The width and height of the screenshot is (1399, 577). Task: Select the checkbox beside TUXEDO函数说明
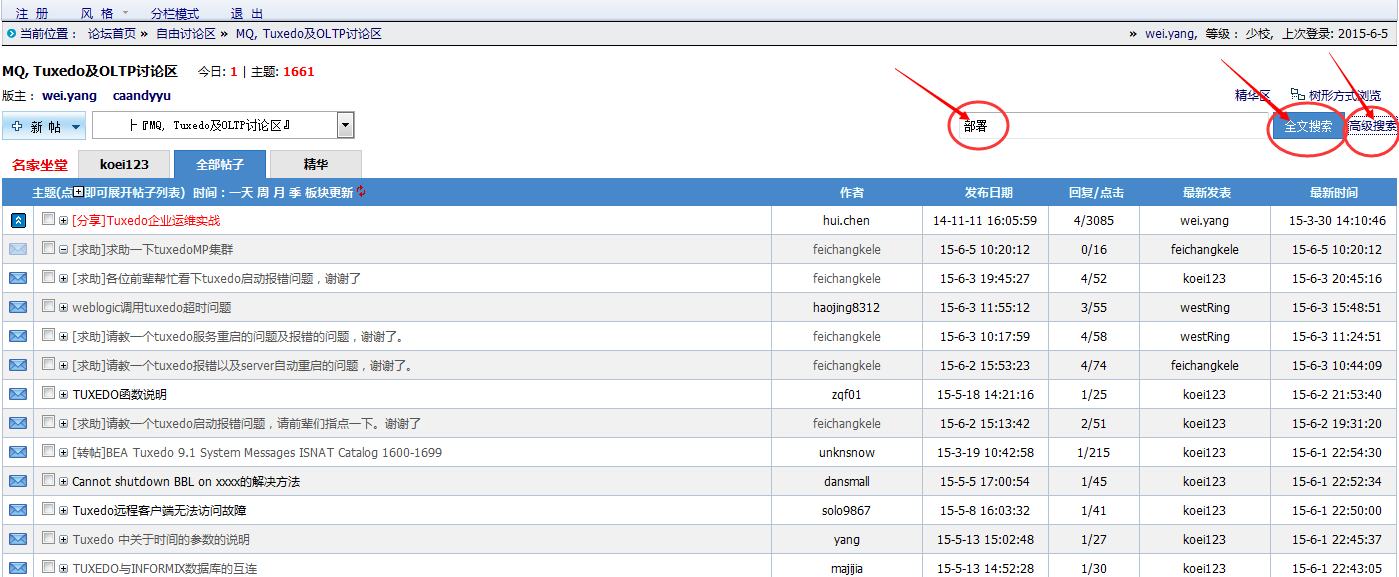[x=48, y=393]
